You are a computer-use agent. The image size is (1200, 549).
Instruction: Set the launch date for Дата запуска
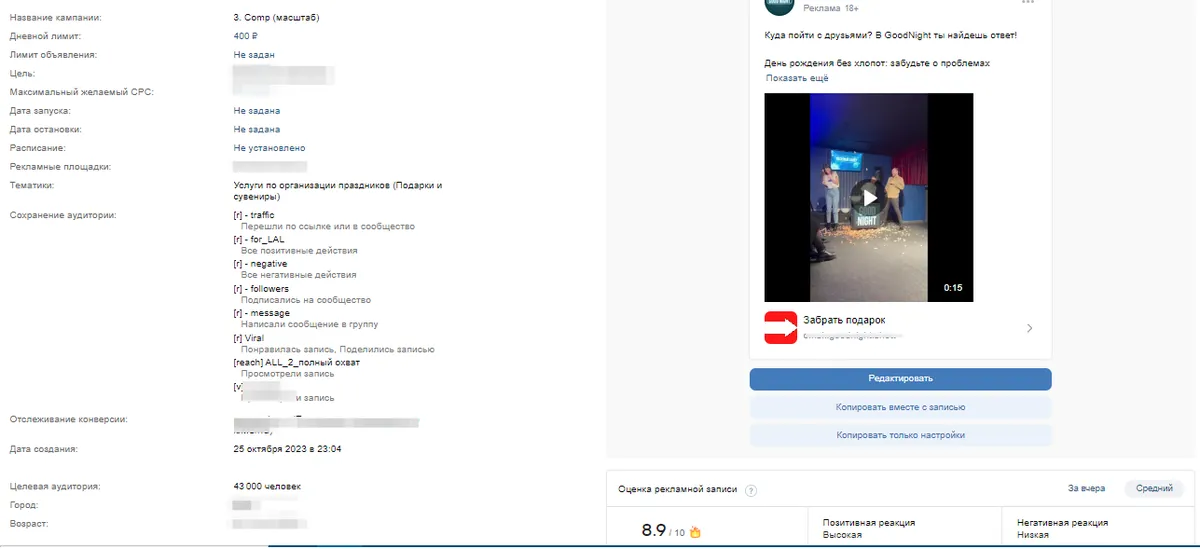256,111
